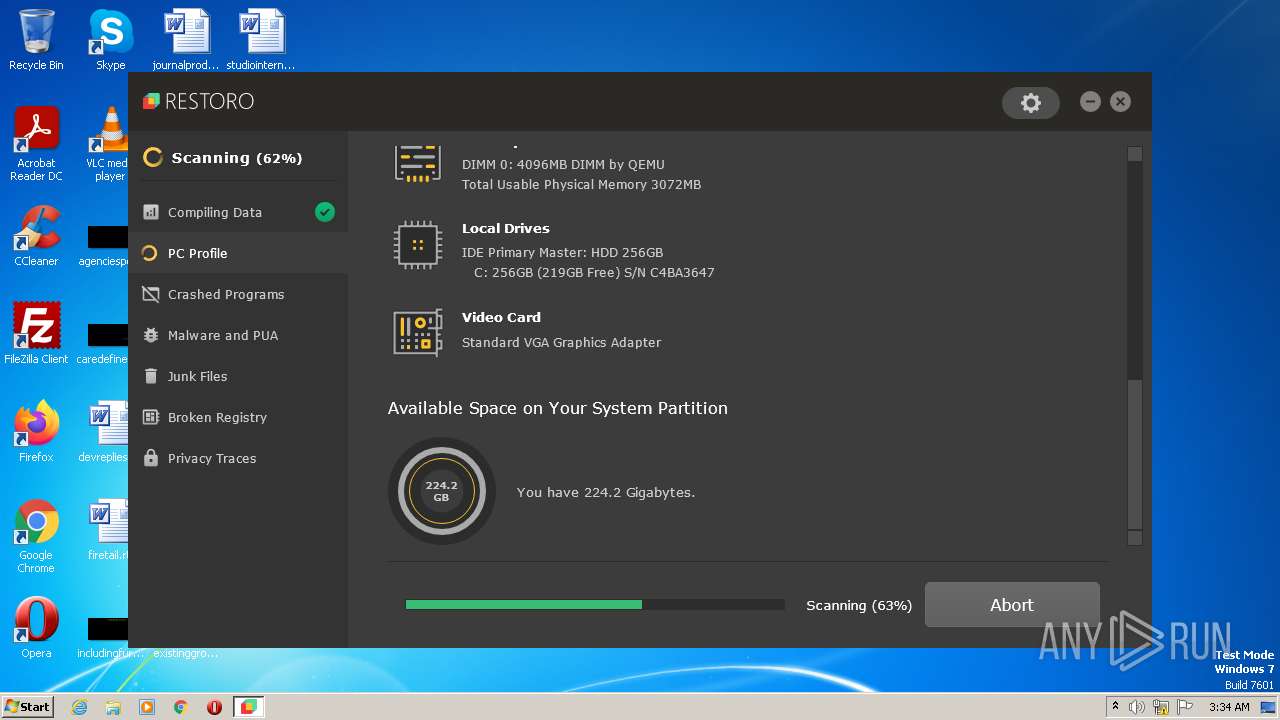Click 'Available Space on Your System Partition' heading
Image resolution: width=1280 pixels, height=720 pixels.
pyautogui.click(x=558, y=408)
